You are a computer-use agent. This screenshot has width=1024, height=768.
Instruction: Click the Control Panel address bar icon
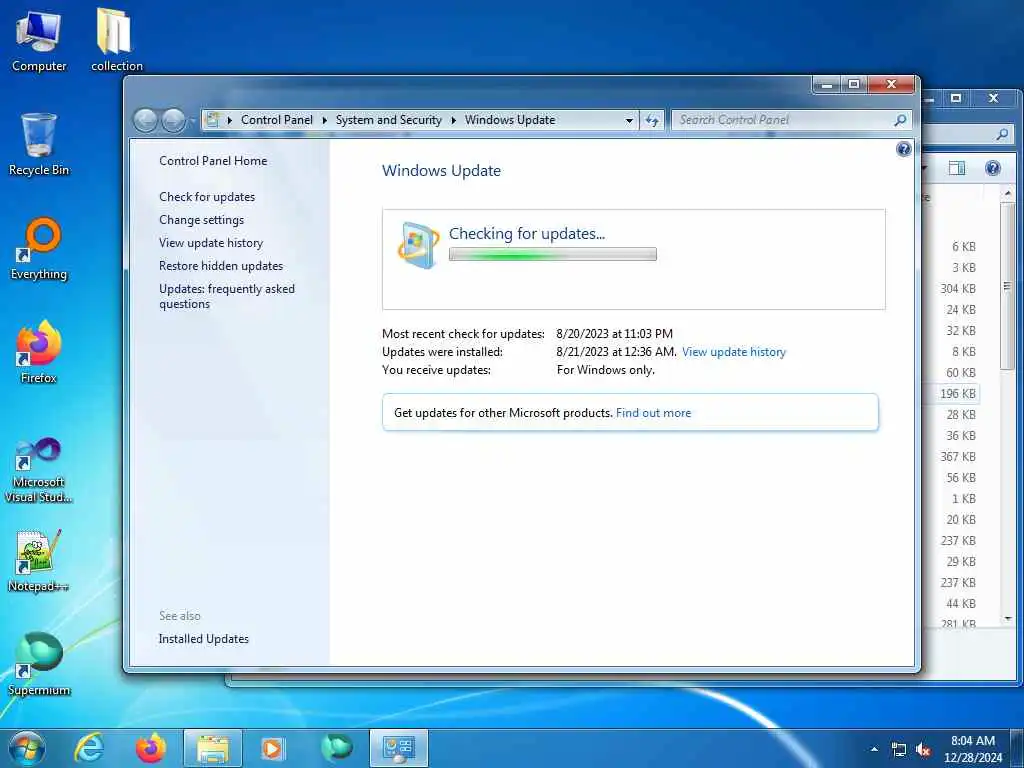point(212,120)
